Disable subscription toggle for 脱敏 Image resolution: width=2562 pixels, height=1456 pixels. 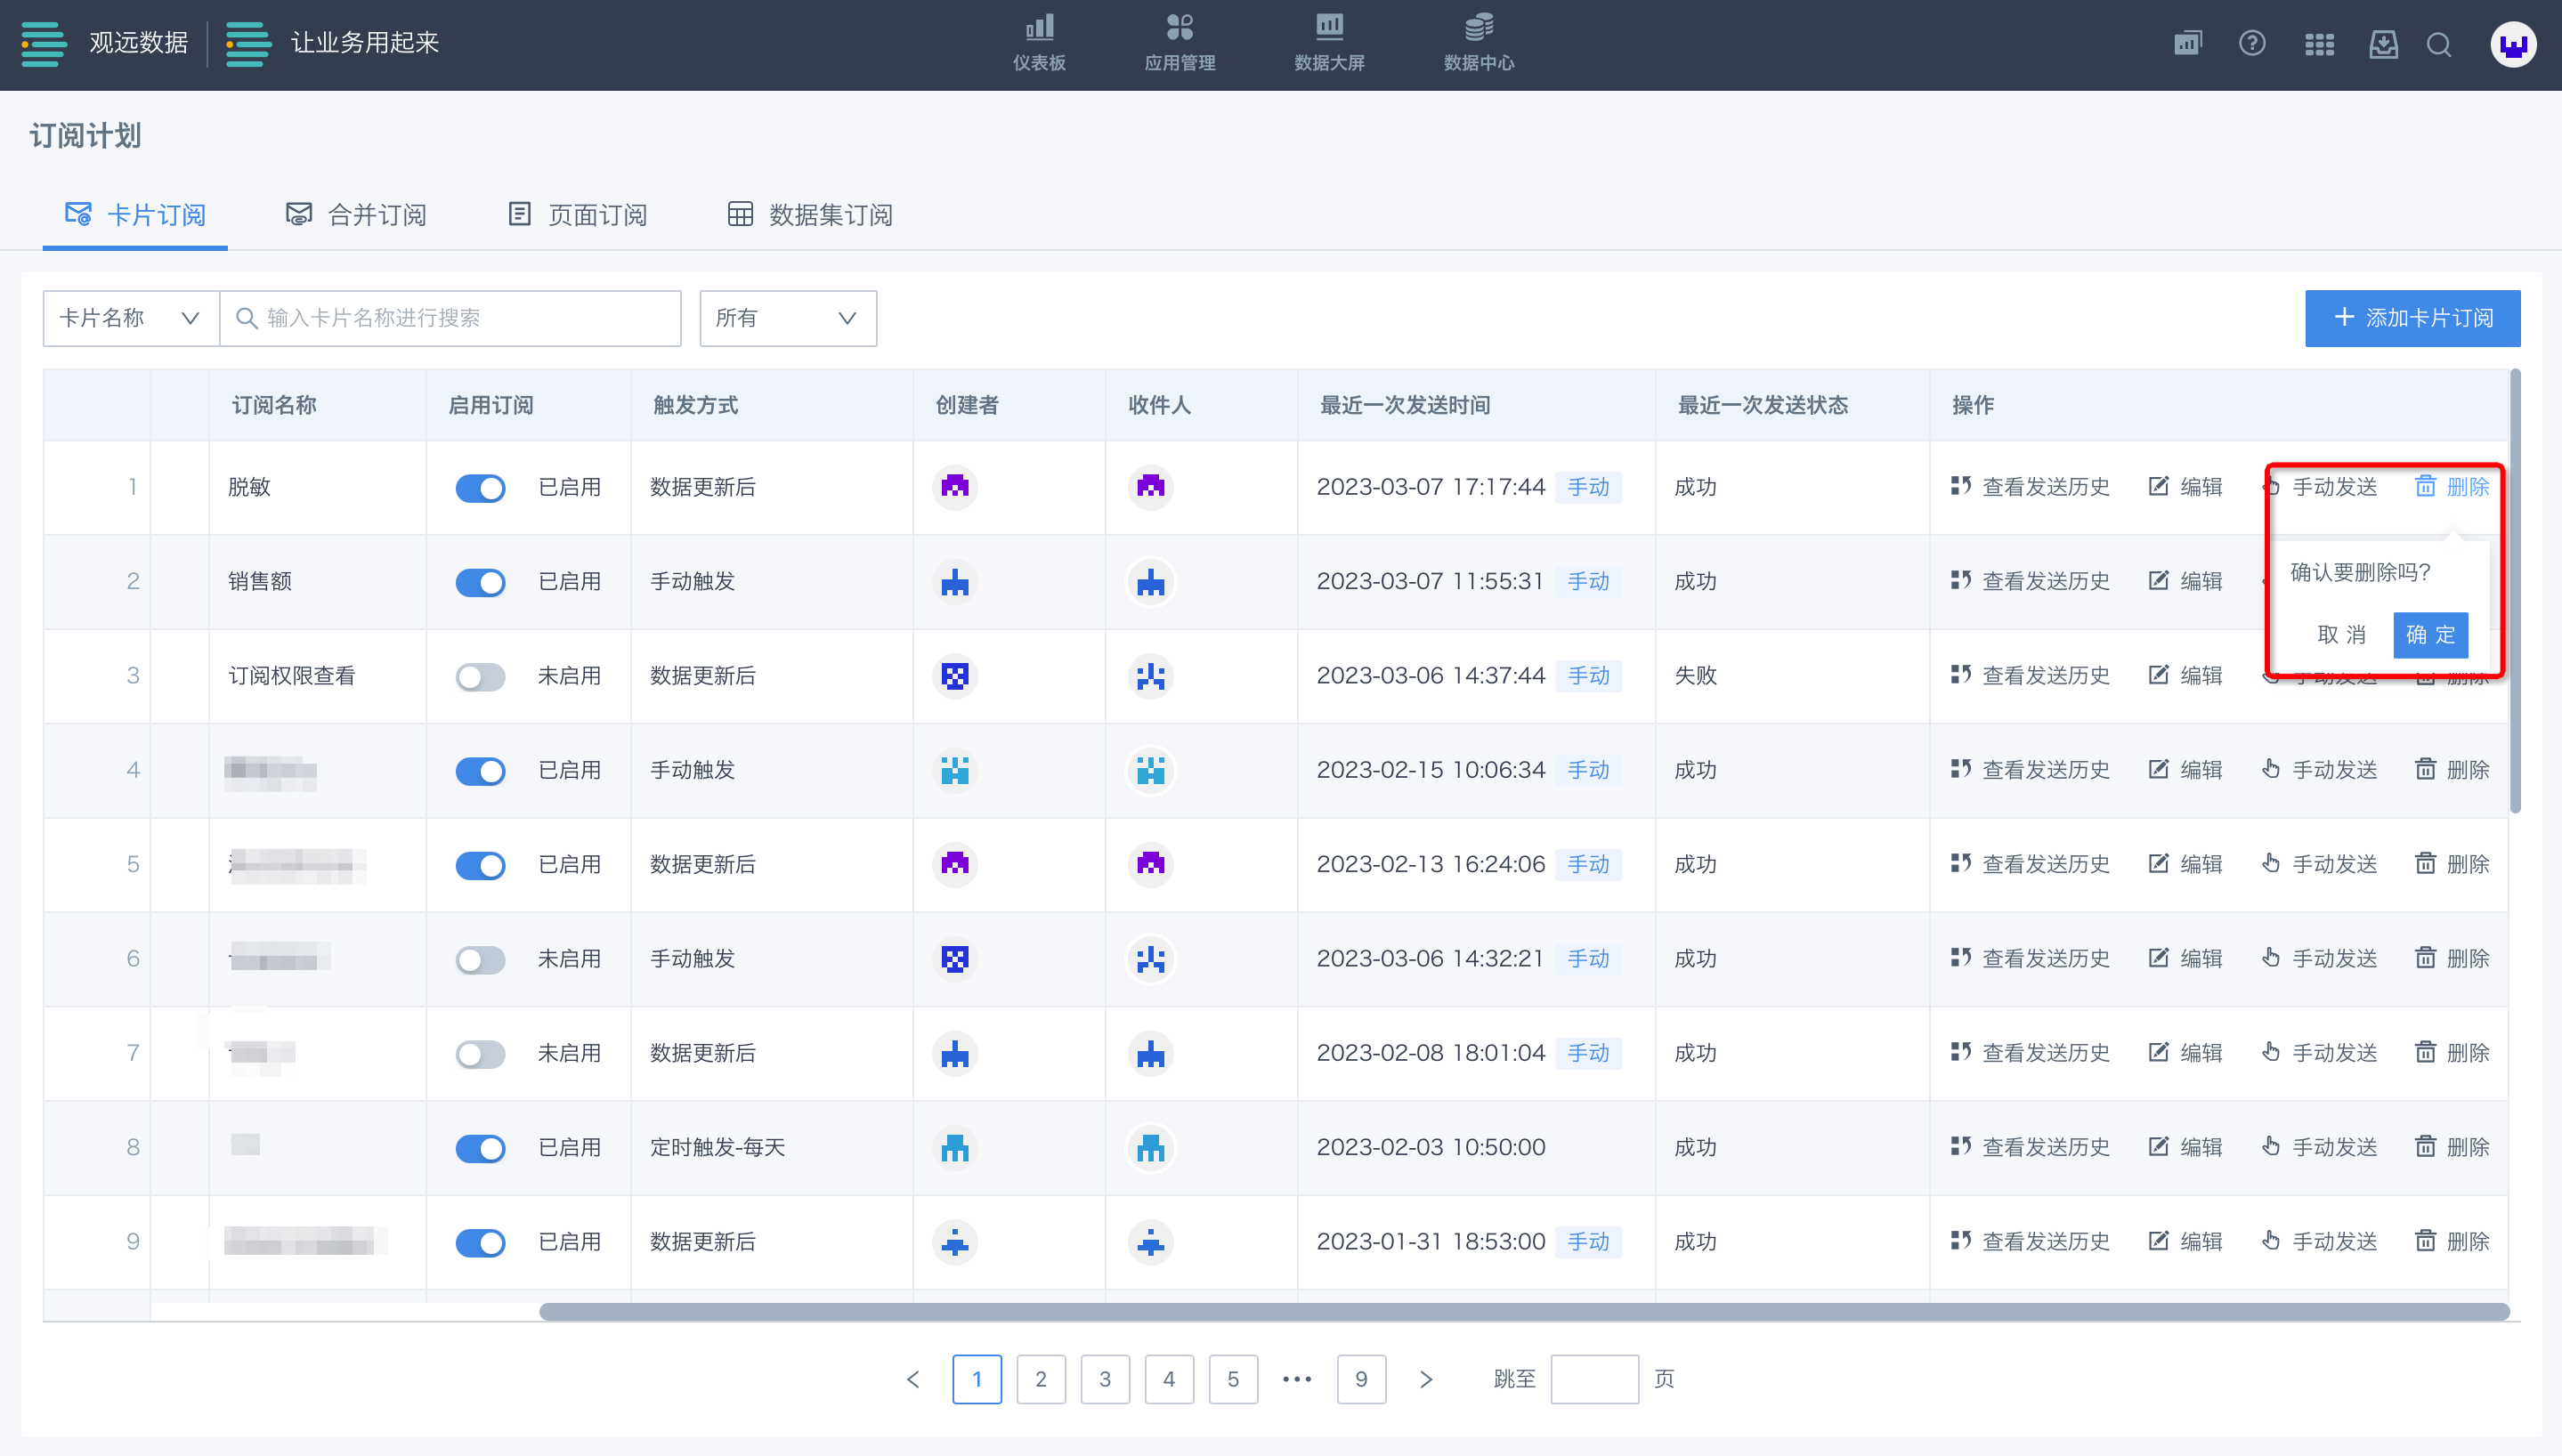(x=480, y=488)
